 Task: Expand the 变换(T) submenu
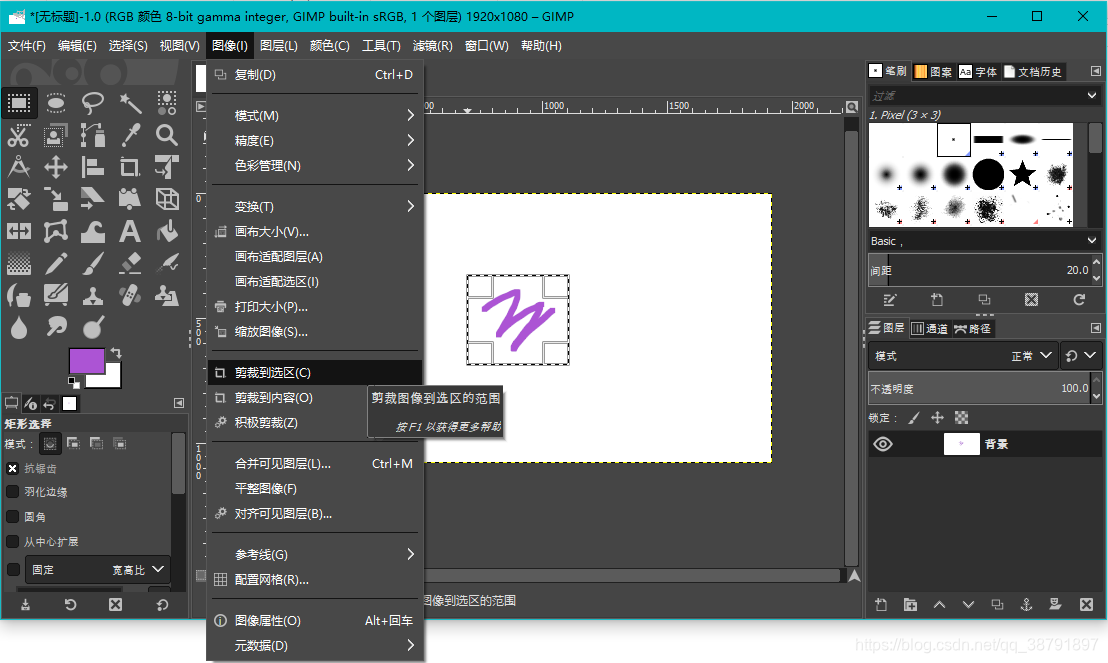pyautogui.click(x=315, y=206)
